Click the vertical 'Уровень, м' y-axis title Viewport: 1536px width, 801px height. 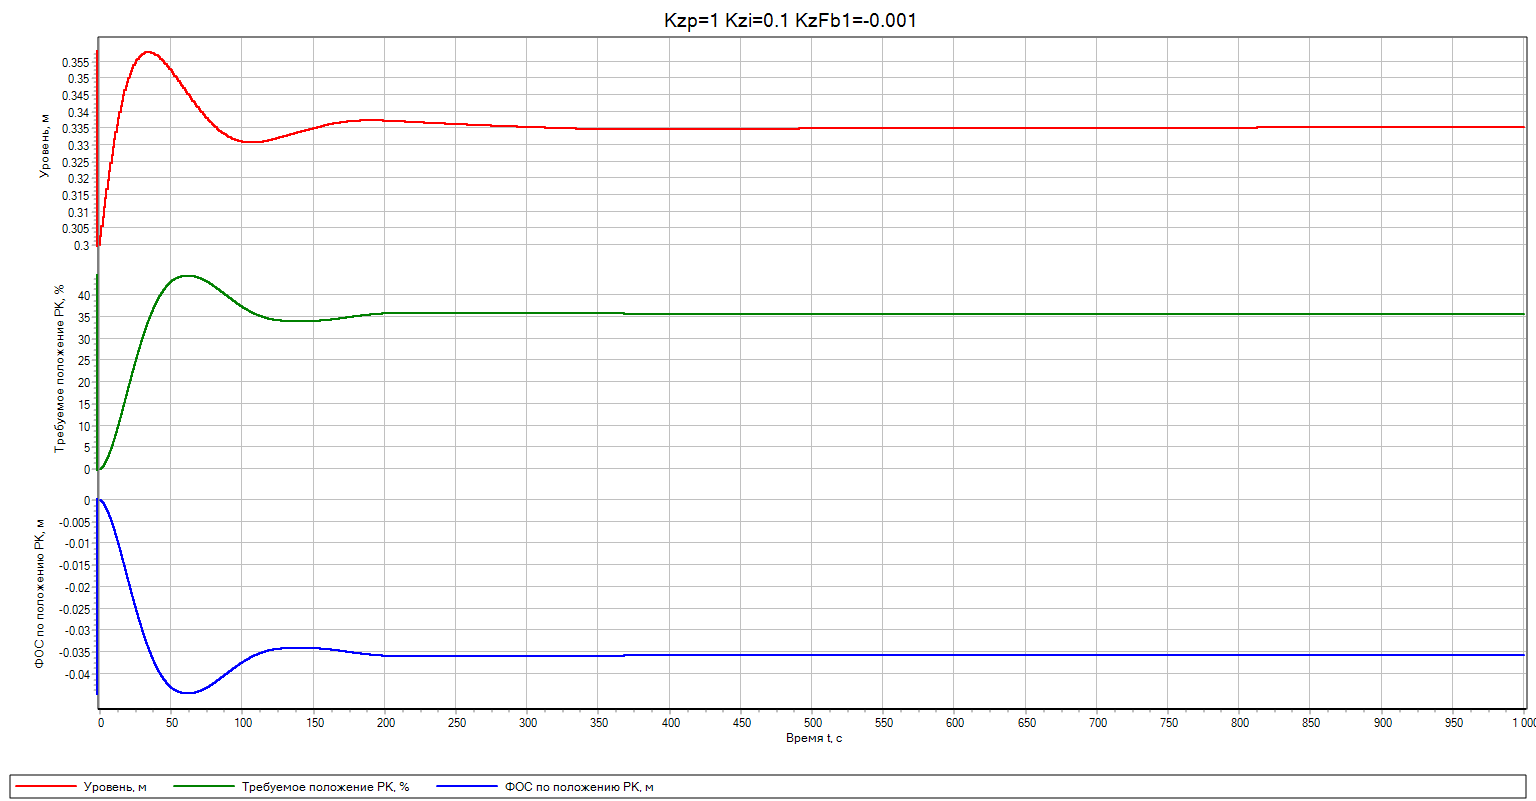44,145
